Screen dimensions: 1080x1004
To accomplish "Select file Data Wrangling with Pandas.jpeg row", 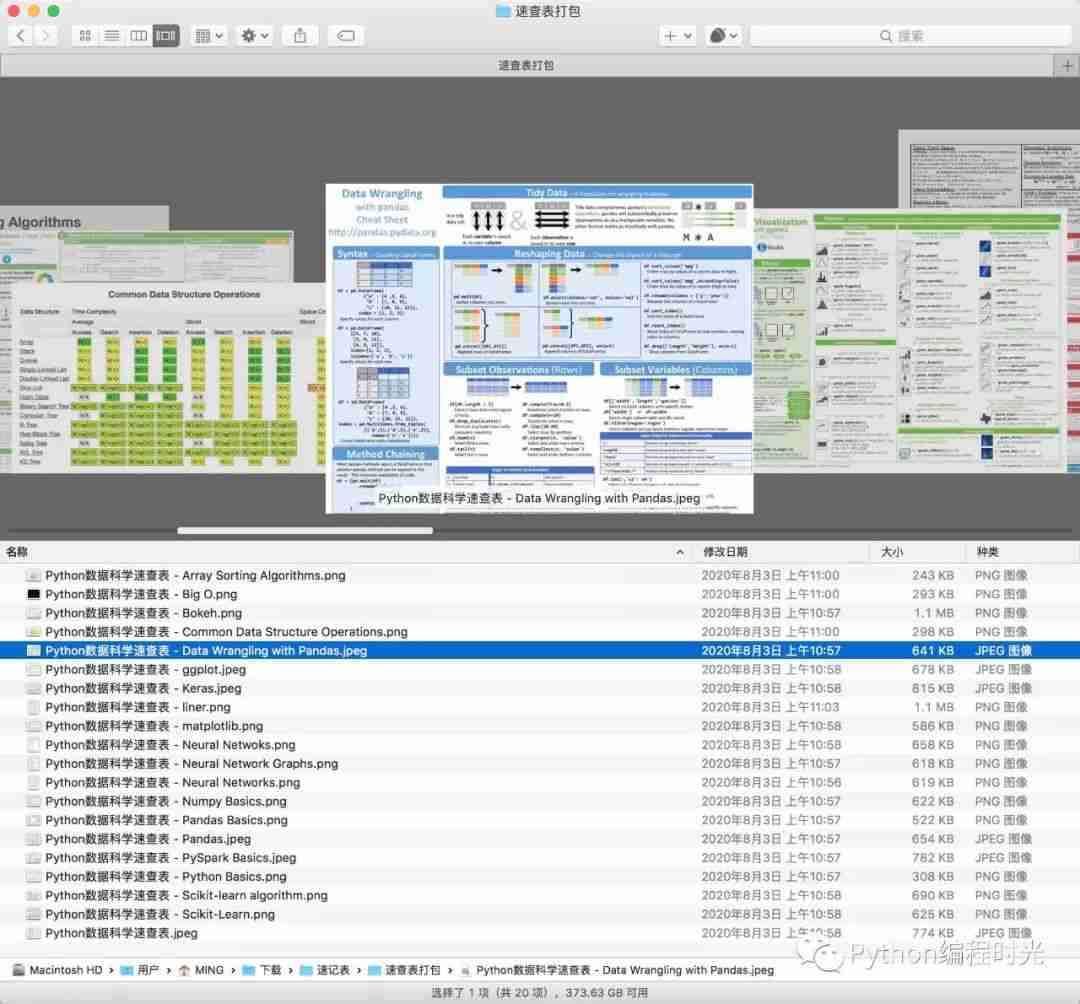I will click(540, 650).
